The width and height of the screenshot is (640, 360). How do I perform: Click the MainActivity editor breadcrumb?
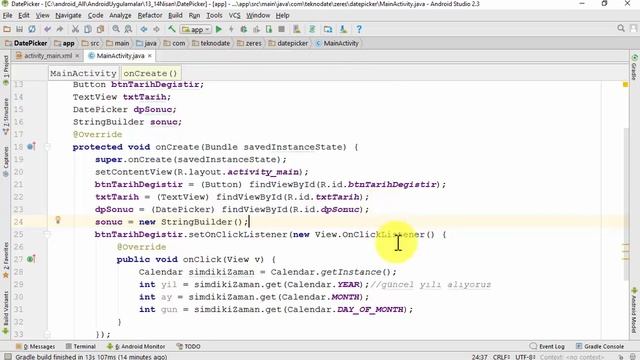click(x=83, y=73)
